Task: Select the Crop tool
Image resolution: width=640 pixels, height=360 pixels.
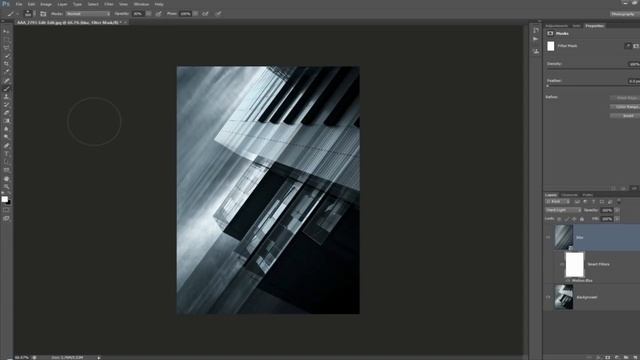Action: [x=6, y=64]
